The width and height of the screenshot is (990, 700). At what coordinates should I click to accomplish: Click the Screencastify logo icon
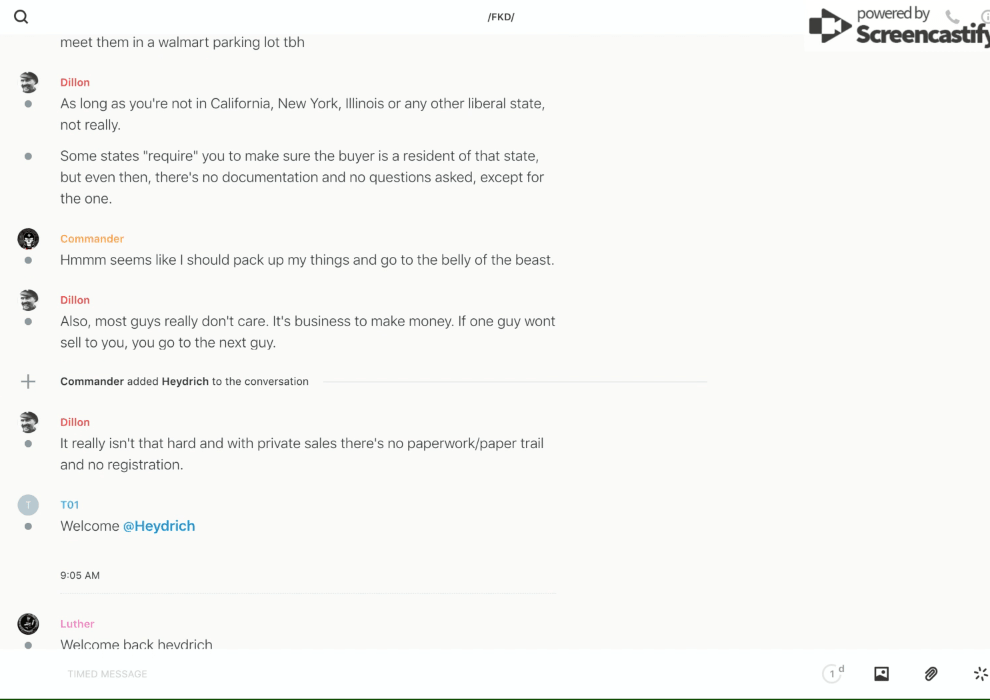[830, 27]
